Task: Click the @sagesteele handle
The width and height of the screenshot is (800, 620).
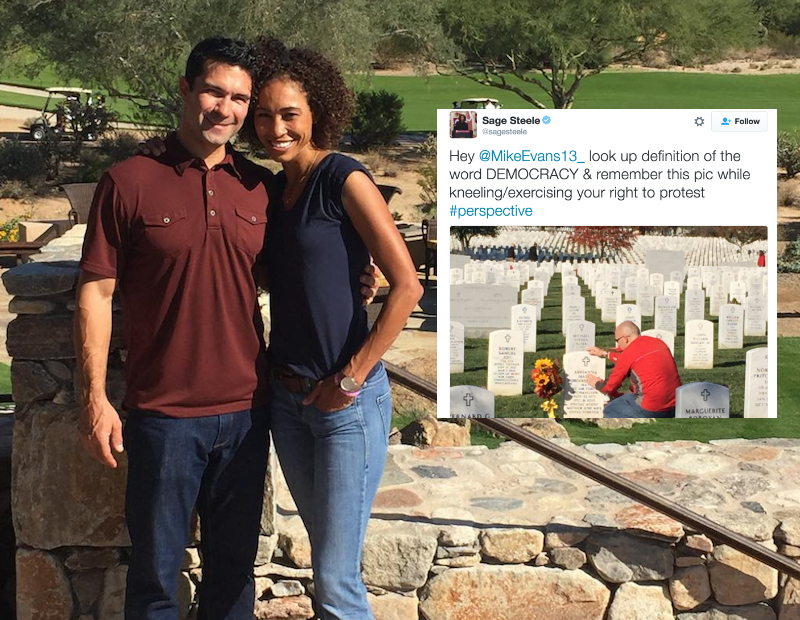Action: tap(505, 132)
